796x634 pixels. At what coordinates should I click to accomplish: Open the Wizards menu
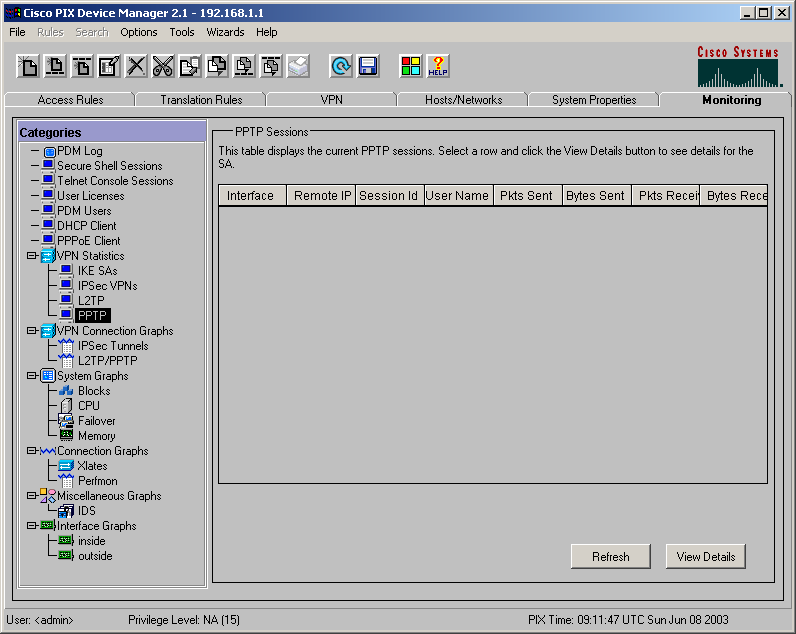[225, 32]
